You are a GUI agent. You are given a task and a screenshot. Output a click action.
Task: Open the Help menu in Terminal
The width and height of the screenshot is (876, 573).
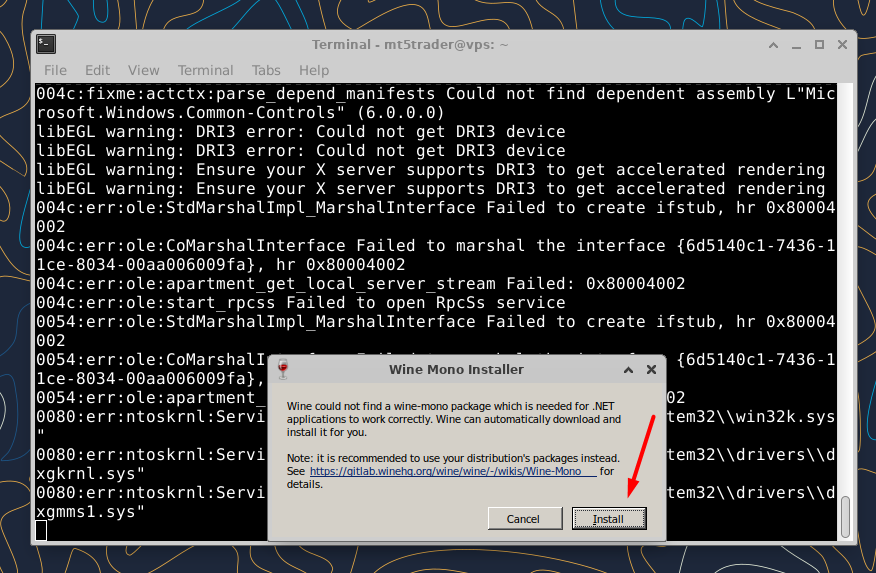[314, 70]
